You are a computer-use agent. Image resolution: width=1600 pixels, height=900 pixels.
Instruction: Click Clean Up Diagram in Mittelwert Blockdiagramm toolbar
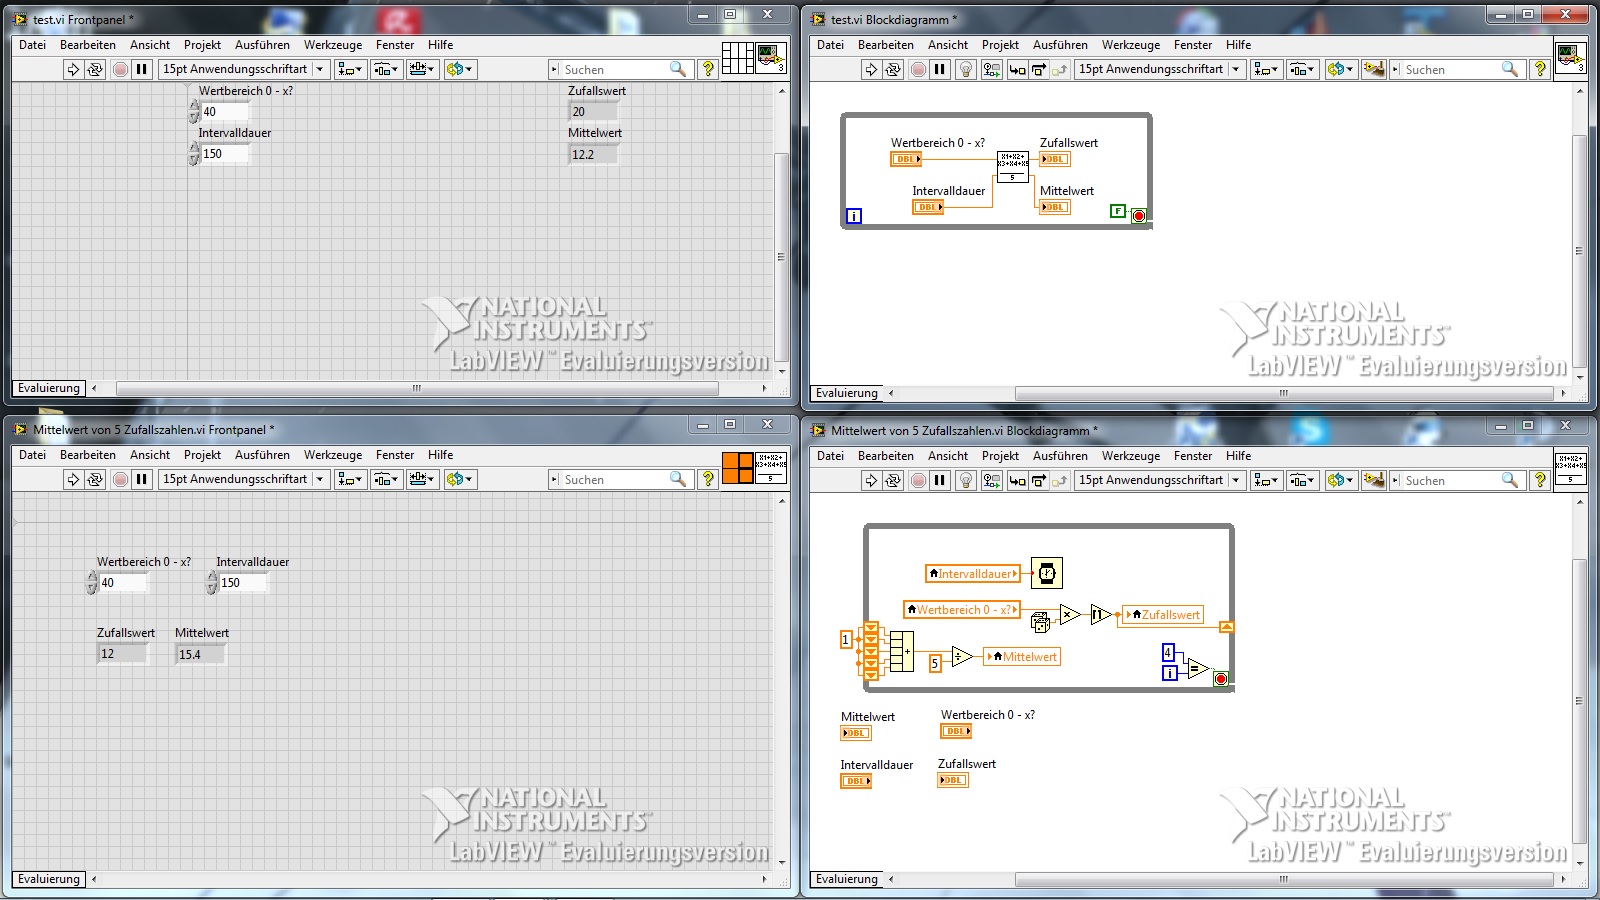(x=1374, y=480)
